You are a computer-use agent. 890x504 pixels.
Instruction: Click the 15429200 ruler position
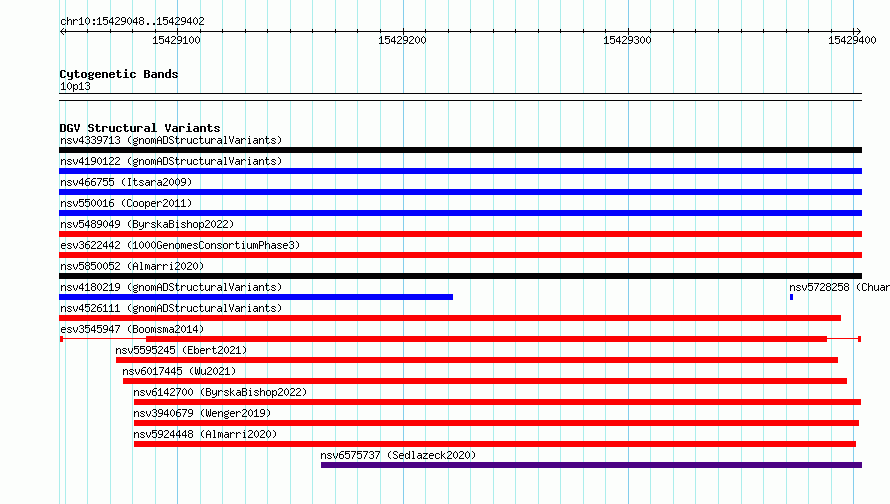point(402,40)
